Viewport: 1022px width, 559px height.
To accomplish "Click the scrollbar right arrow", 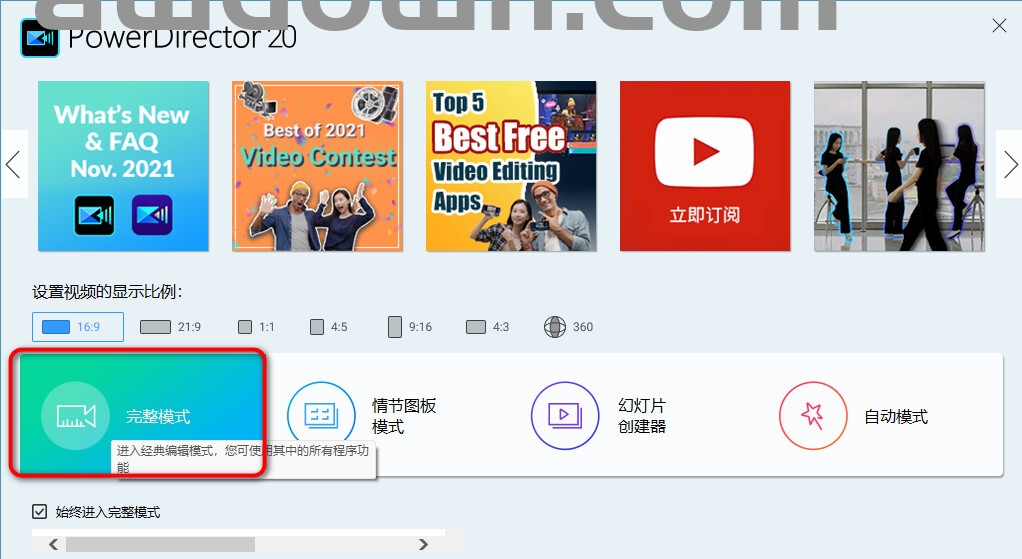I will tap(423, 545).
